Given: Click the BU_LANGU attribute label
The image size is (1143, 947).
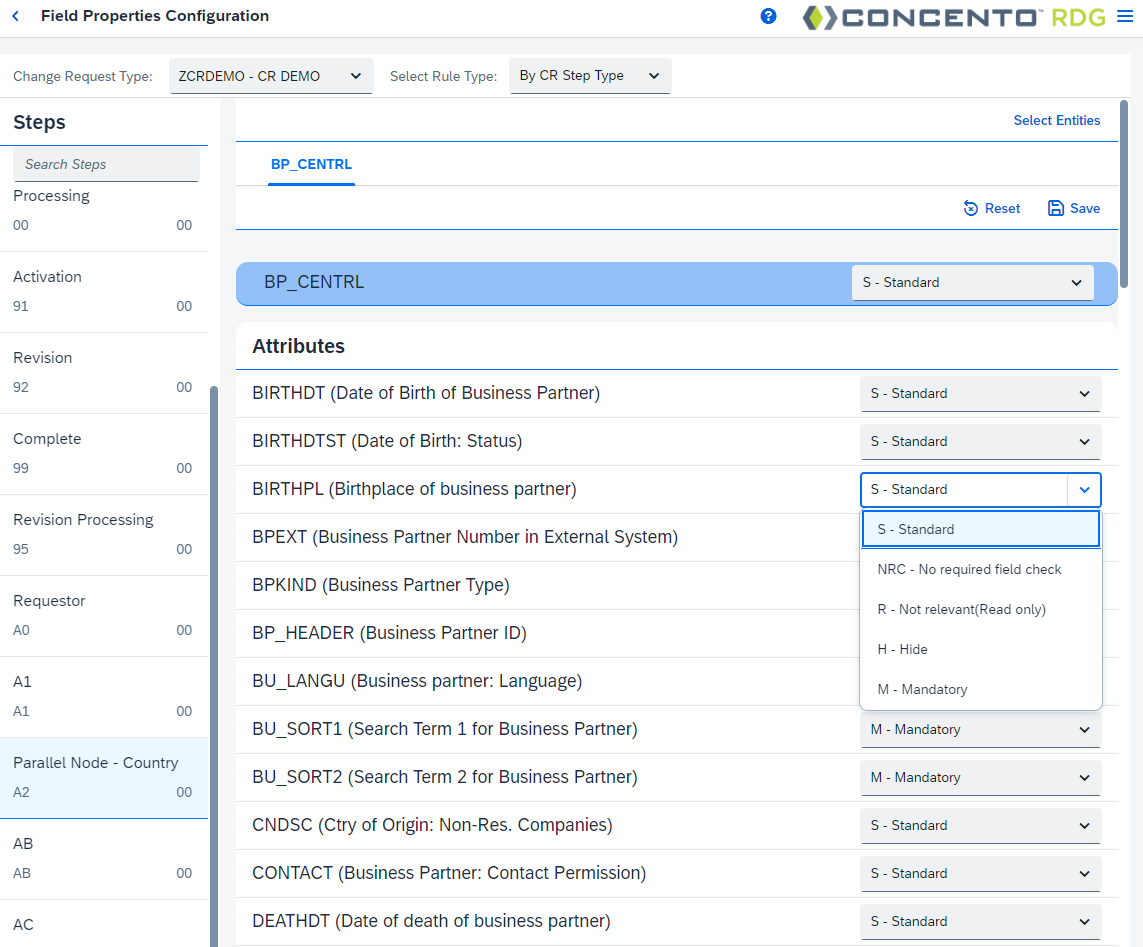Looking at the screenshot, I should point(417,681).
